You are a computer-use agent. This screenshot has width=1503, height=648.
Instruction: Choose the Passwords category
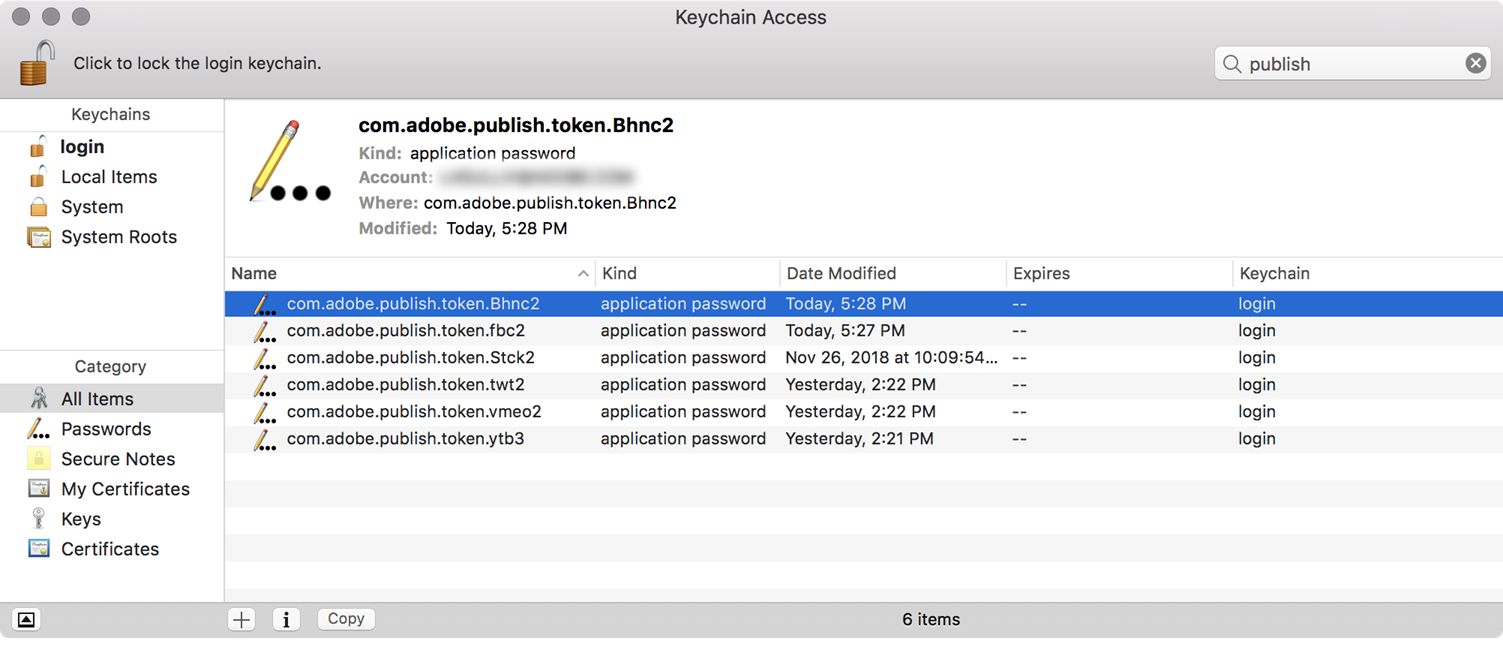point(105,429)
